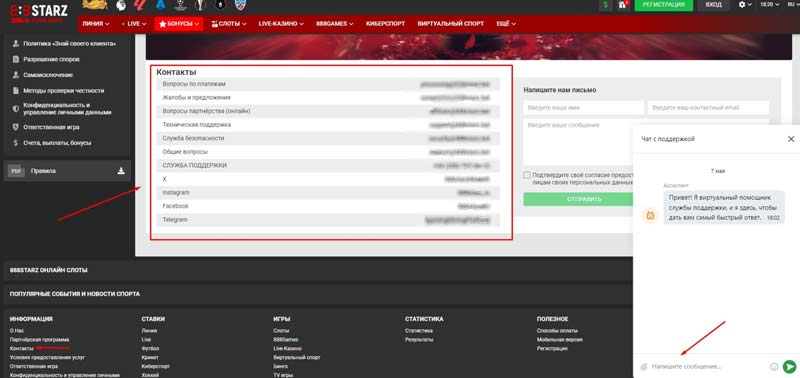
Task: Open Условия предоставления услуг footer link
Action: click(x=47, y=358)
